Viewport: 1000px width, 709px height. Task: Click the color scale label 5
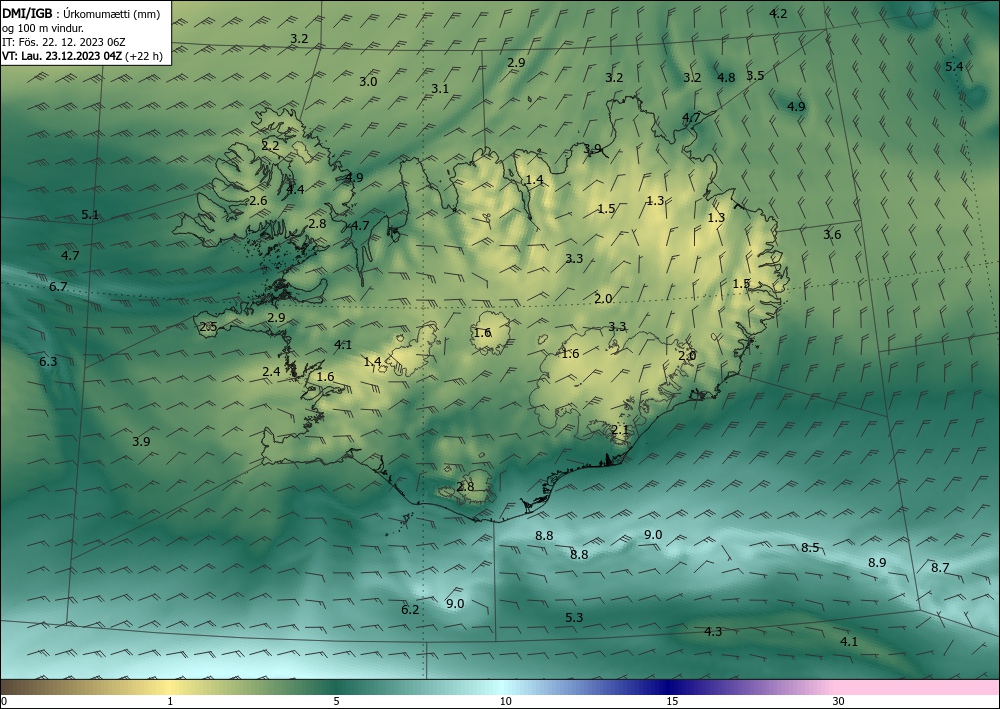pyautogui.click(x=336, y=702)
